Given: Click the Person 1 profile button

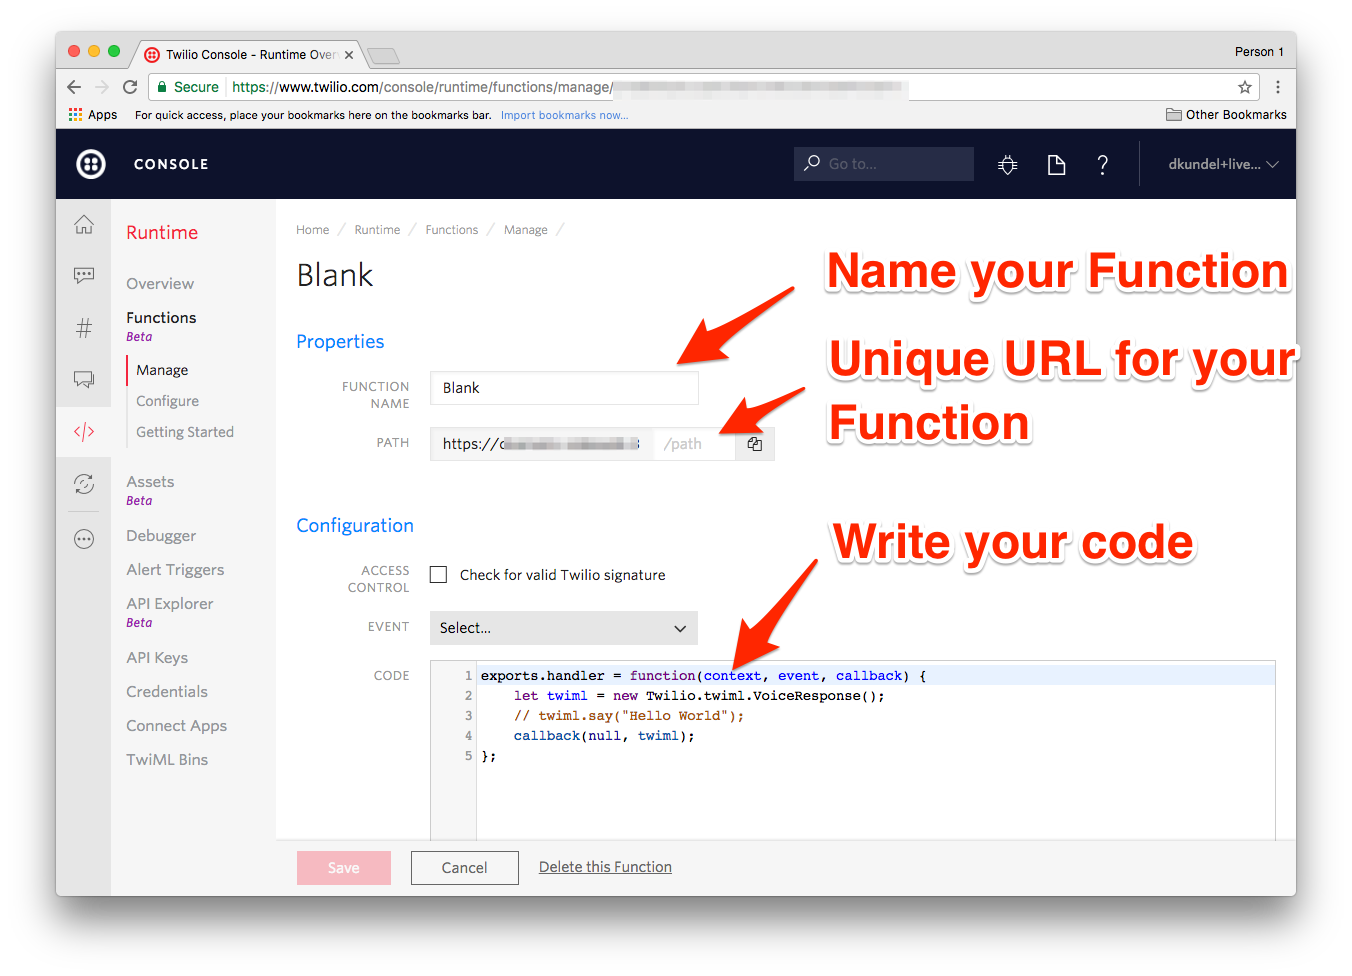Looking at the screenshot, I should (x=1259, y=52).
